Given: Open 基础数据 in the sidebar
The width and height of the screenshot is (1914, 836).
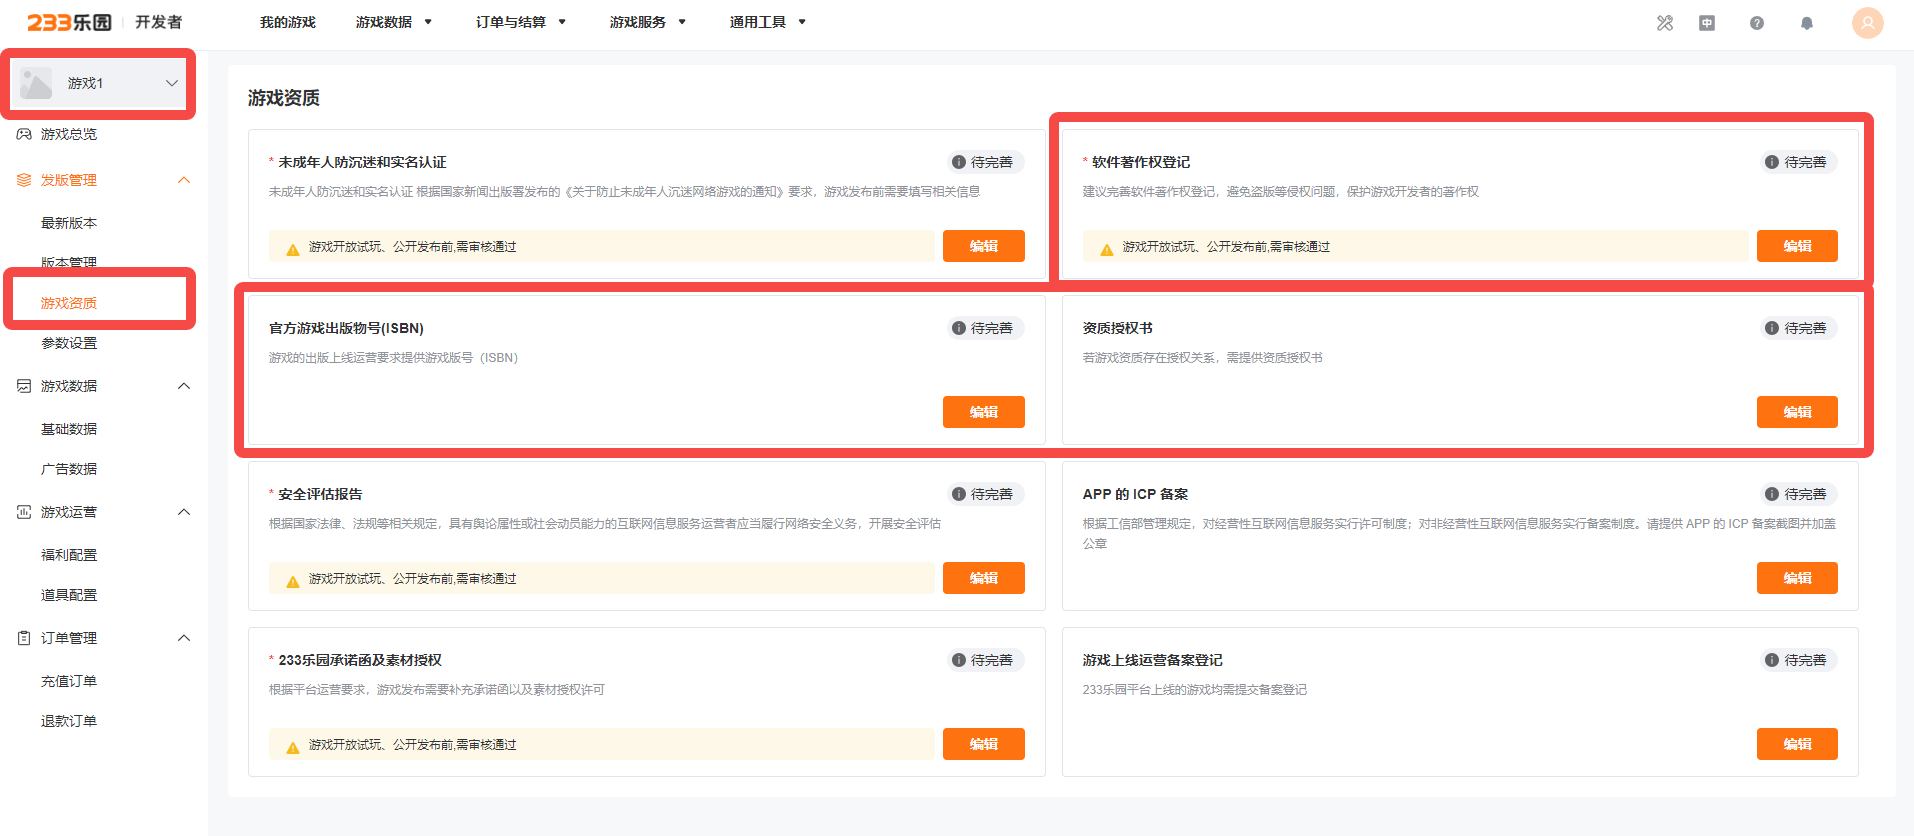Looking at the screenshot, I should [x=69, y=429].
